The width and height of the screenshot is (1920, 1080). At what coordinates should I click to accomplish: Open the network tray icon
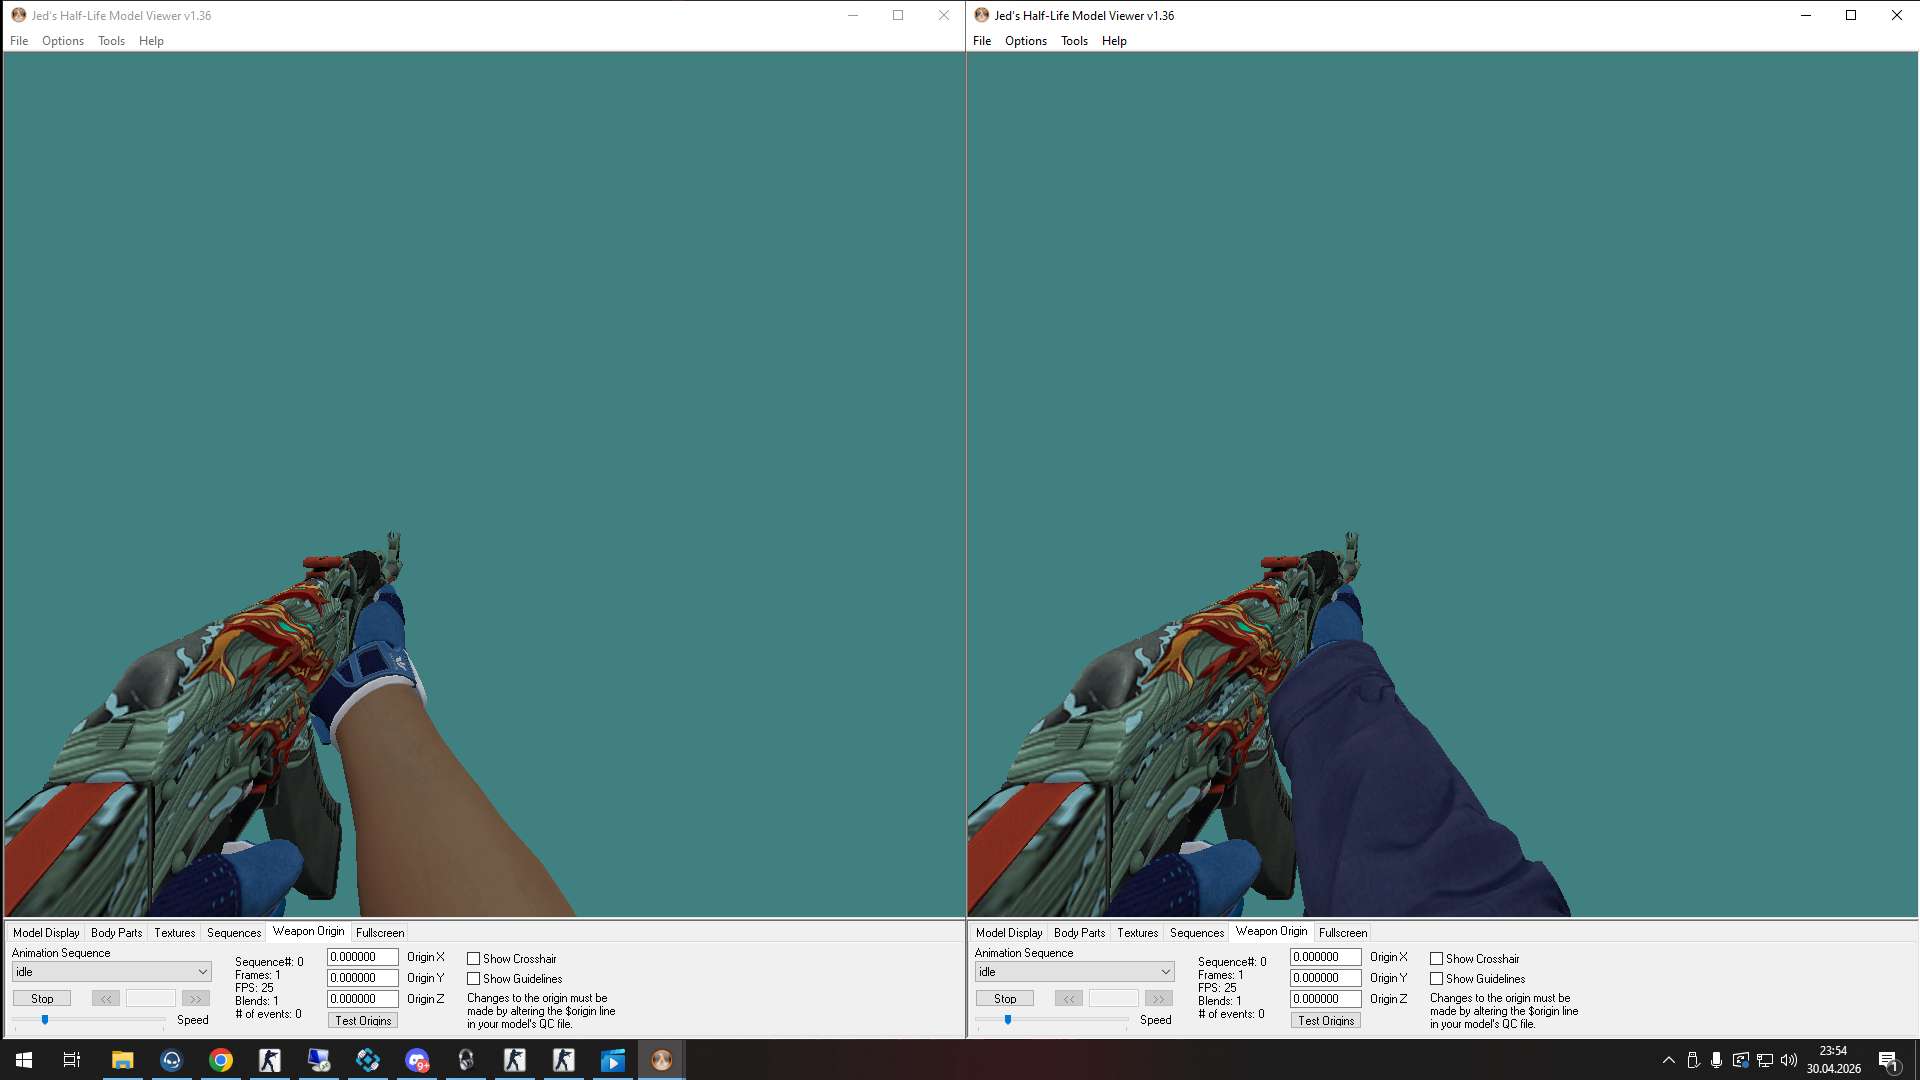tap(1765, 1060)
